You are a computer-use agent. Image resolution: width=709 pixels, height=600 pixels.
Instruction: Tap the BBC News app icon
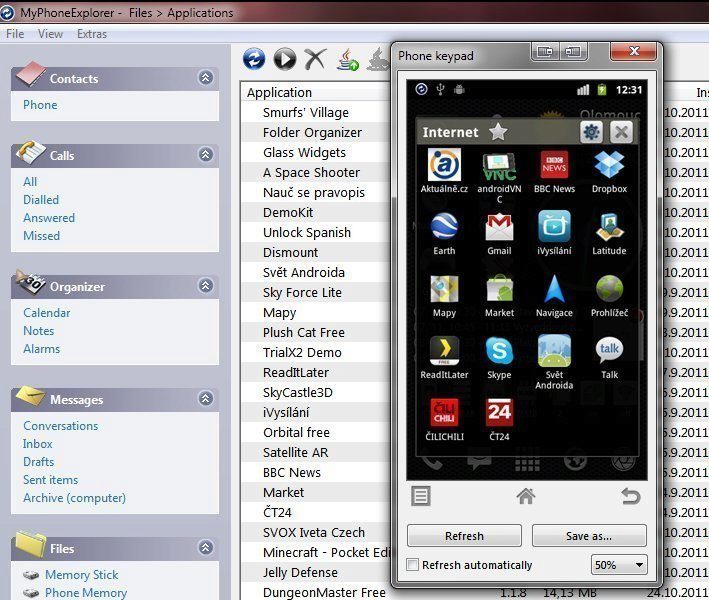[x=554, y=169]
